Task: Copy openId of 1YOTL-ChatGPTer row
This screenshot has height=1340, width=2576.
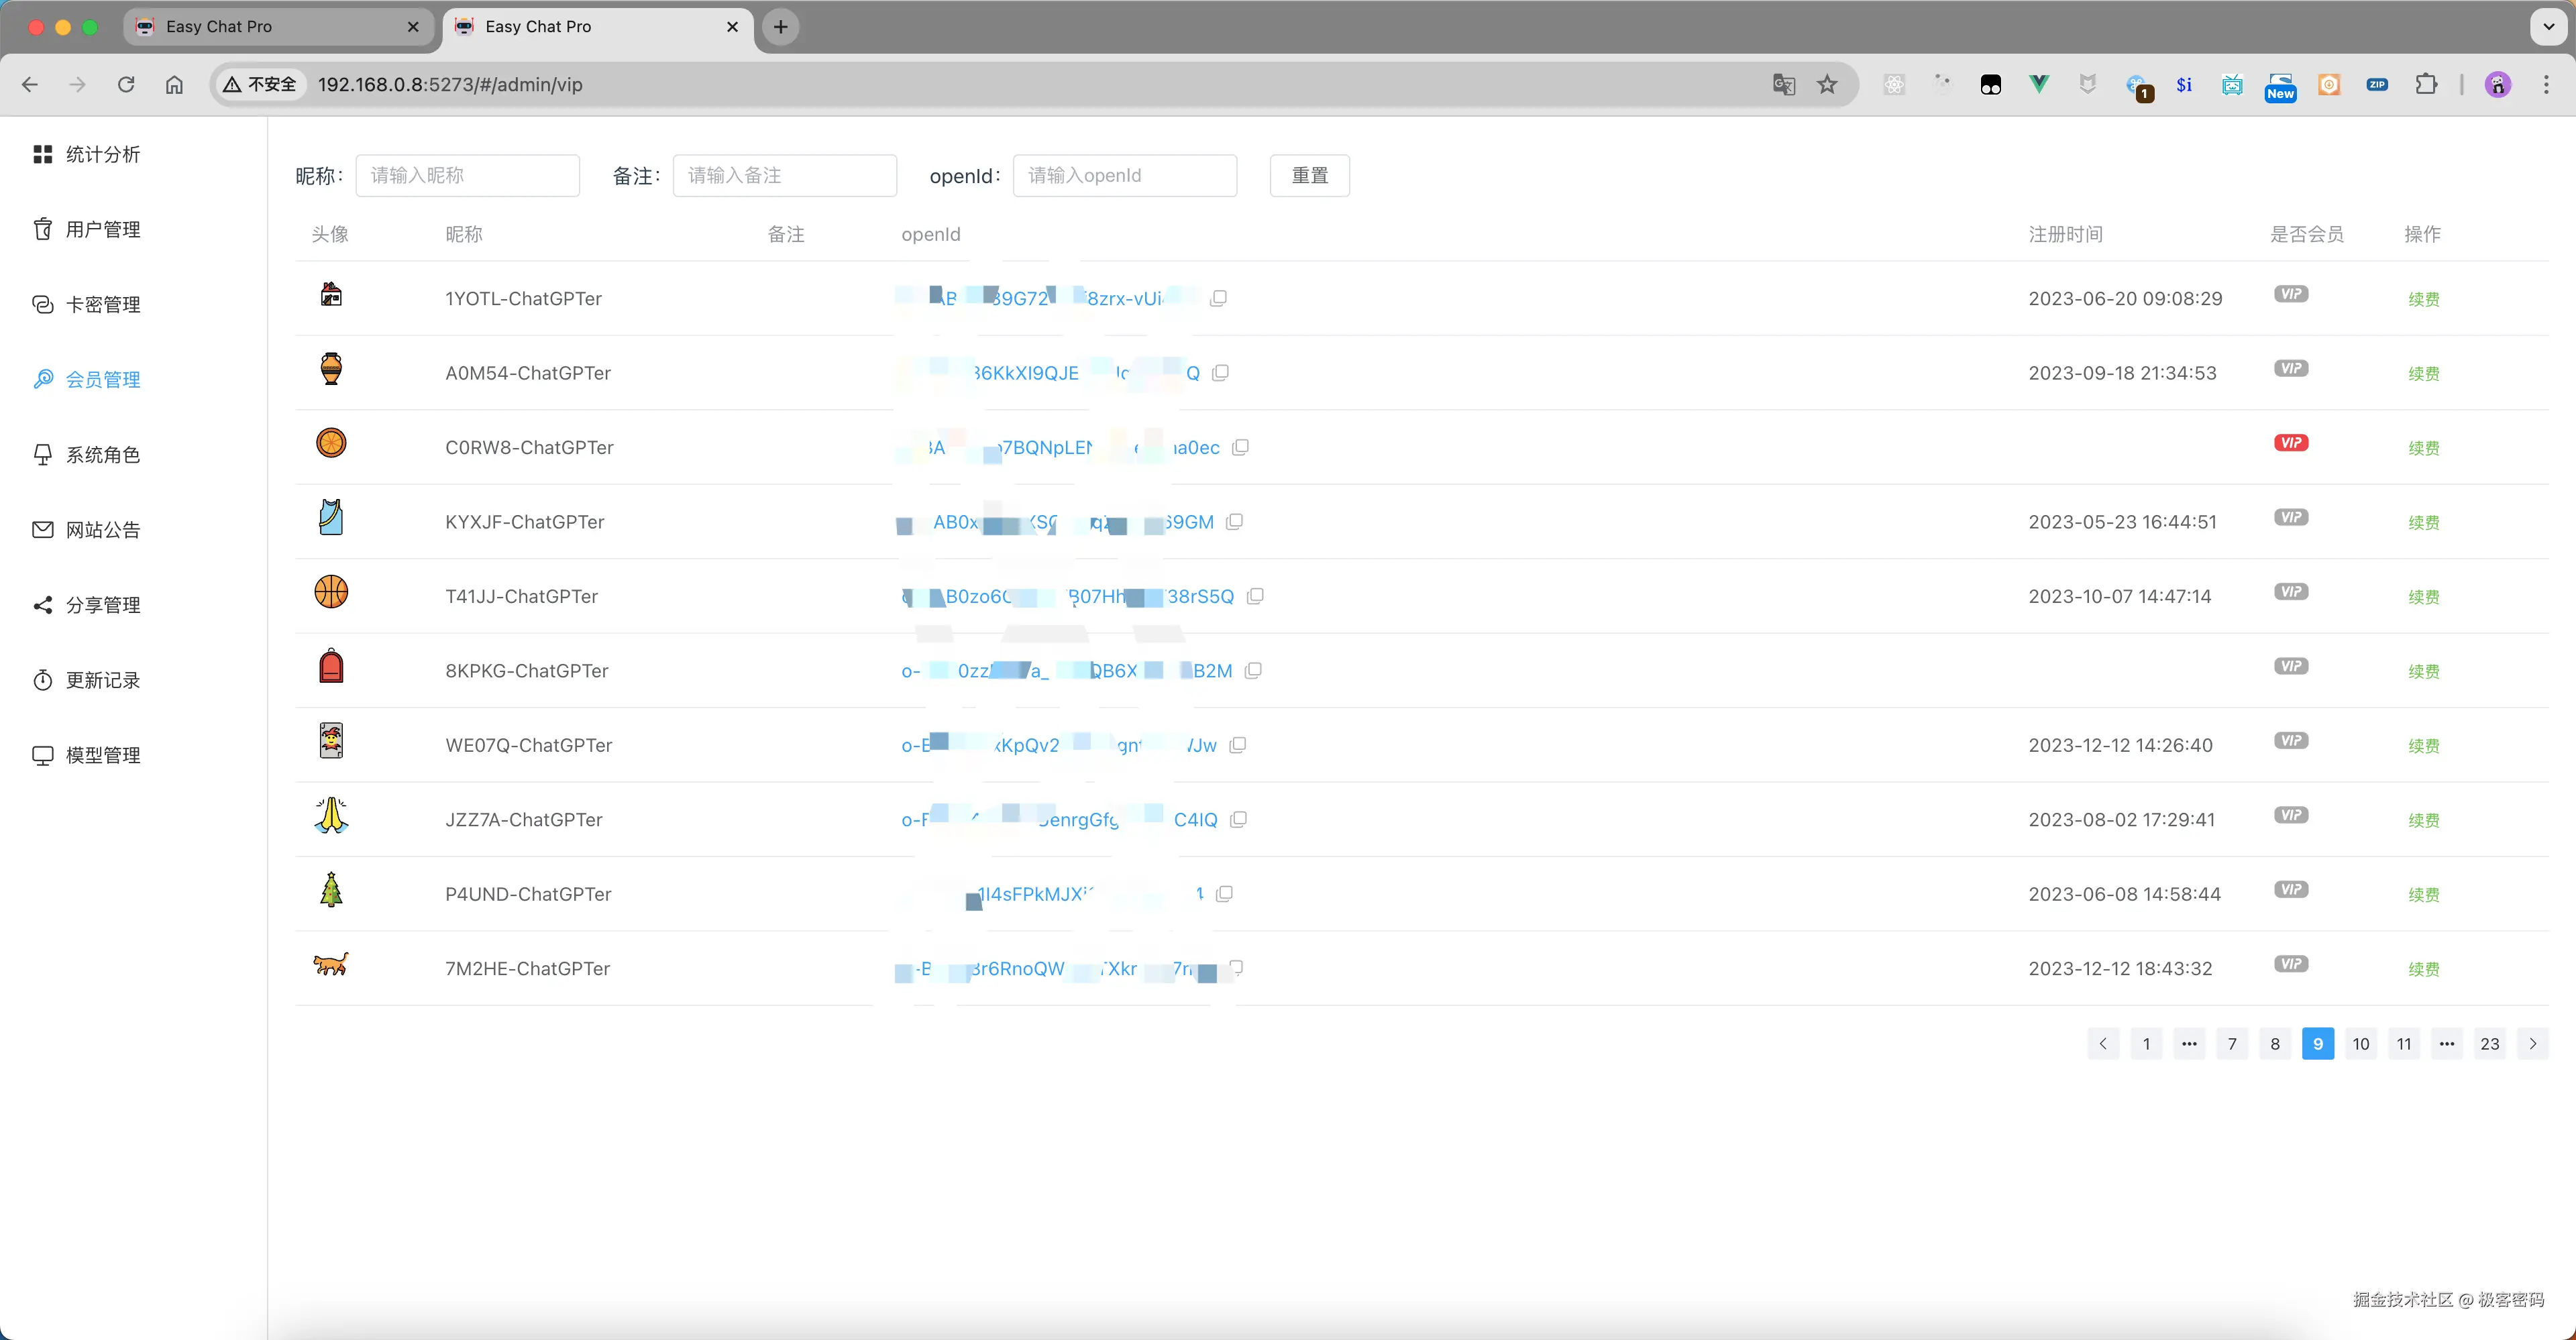Action: (1218, 298)
